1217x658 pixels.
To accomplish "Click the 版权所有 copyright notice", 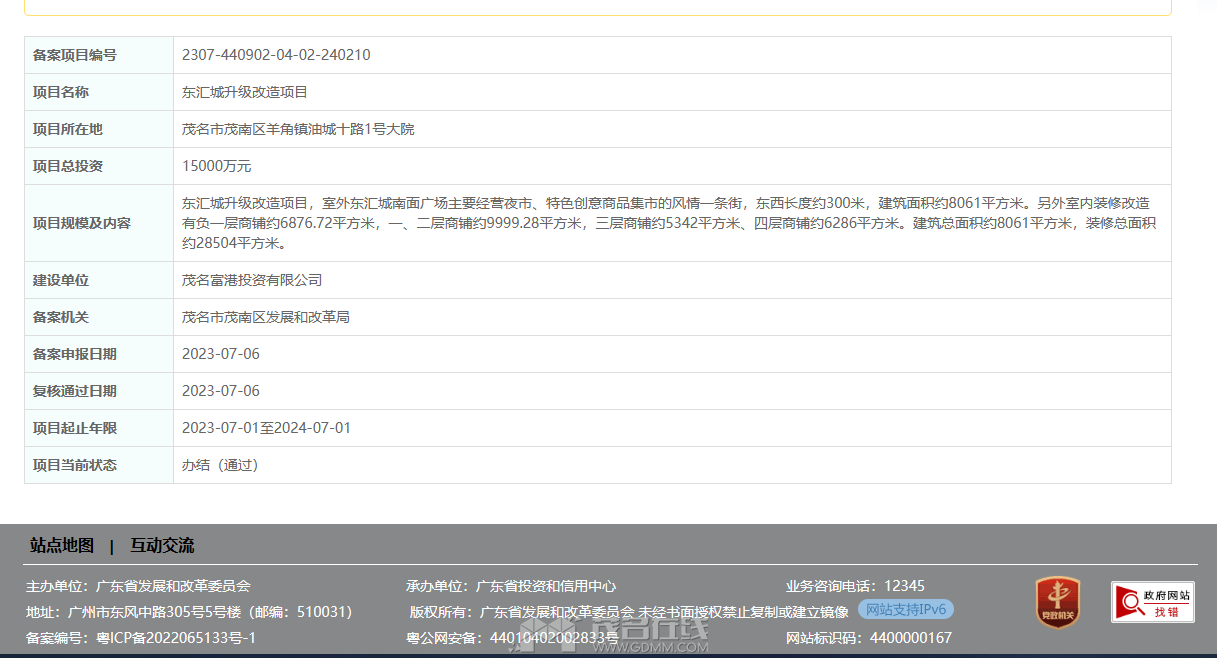I will [x=629, y=612].
